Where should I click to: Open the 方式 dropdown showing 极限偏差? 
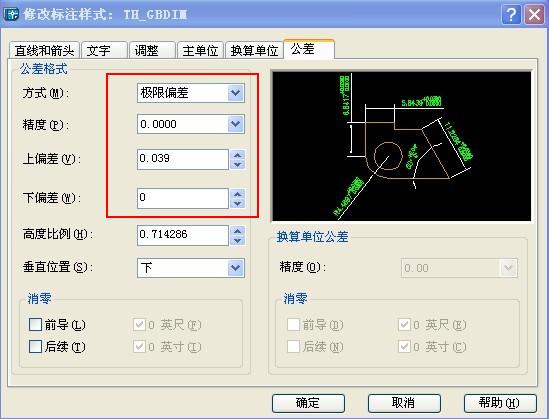pyautogui.click(x=191, y=93)
